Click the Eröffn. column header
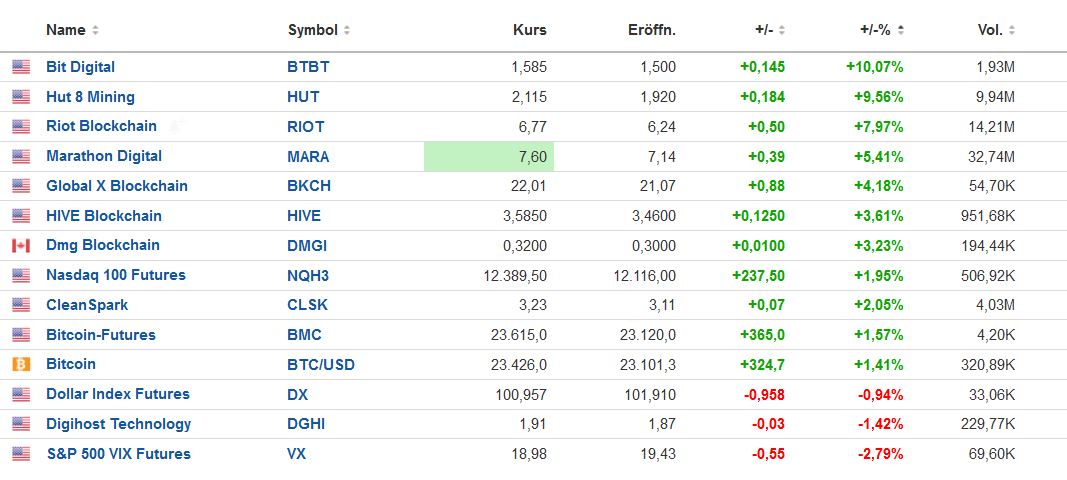The width and height of the screenshot is (1067, 480). tap(654, 30)
